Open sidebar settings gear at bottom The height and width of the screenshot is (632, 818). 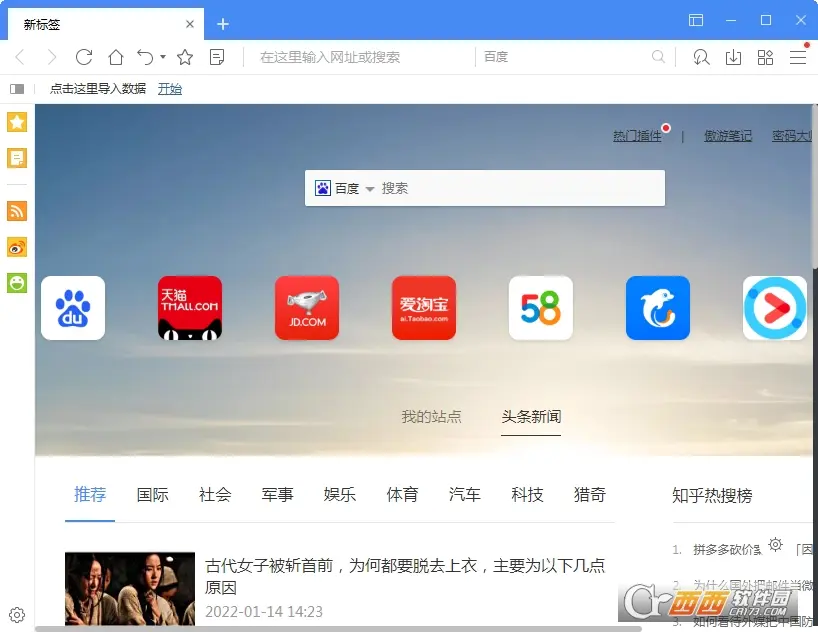17,615
